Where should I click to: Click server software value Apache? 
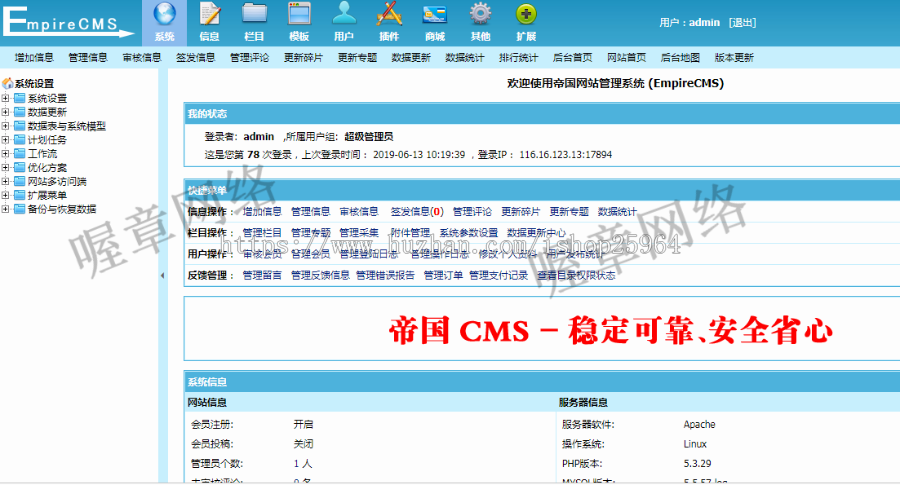click(x=699, y=425)
